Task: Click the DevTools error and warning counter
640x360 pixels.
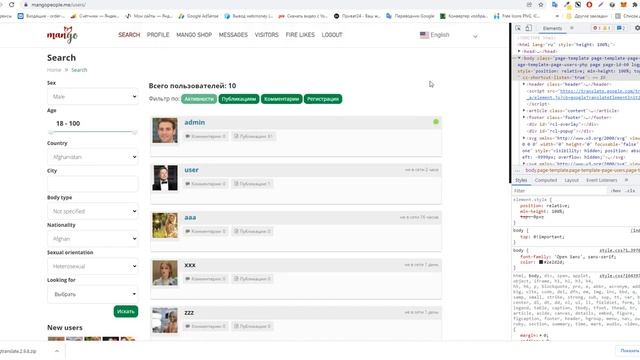Action: [601, 28]
